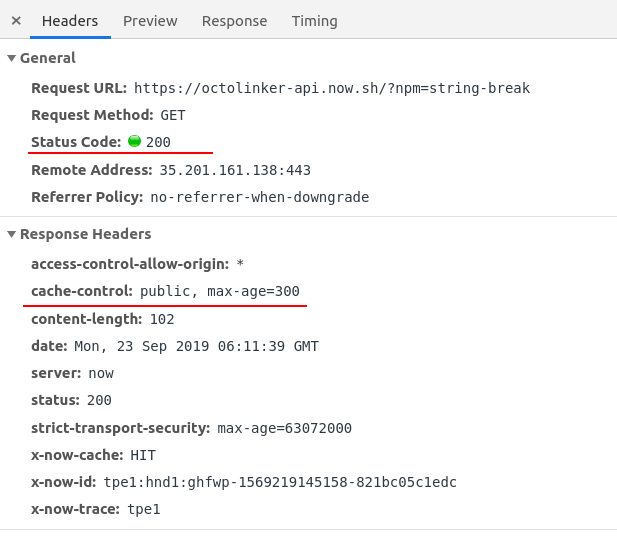Click the content-length value 102
Screen dimensions: 617x538
coord(162,319)
